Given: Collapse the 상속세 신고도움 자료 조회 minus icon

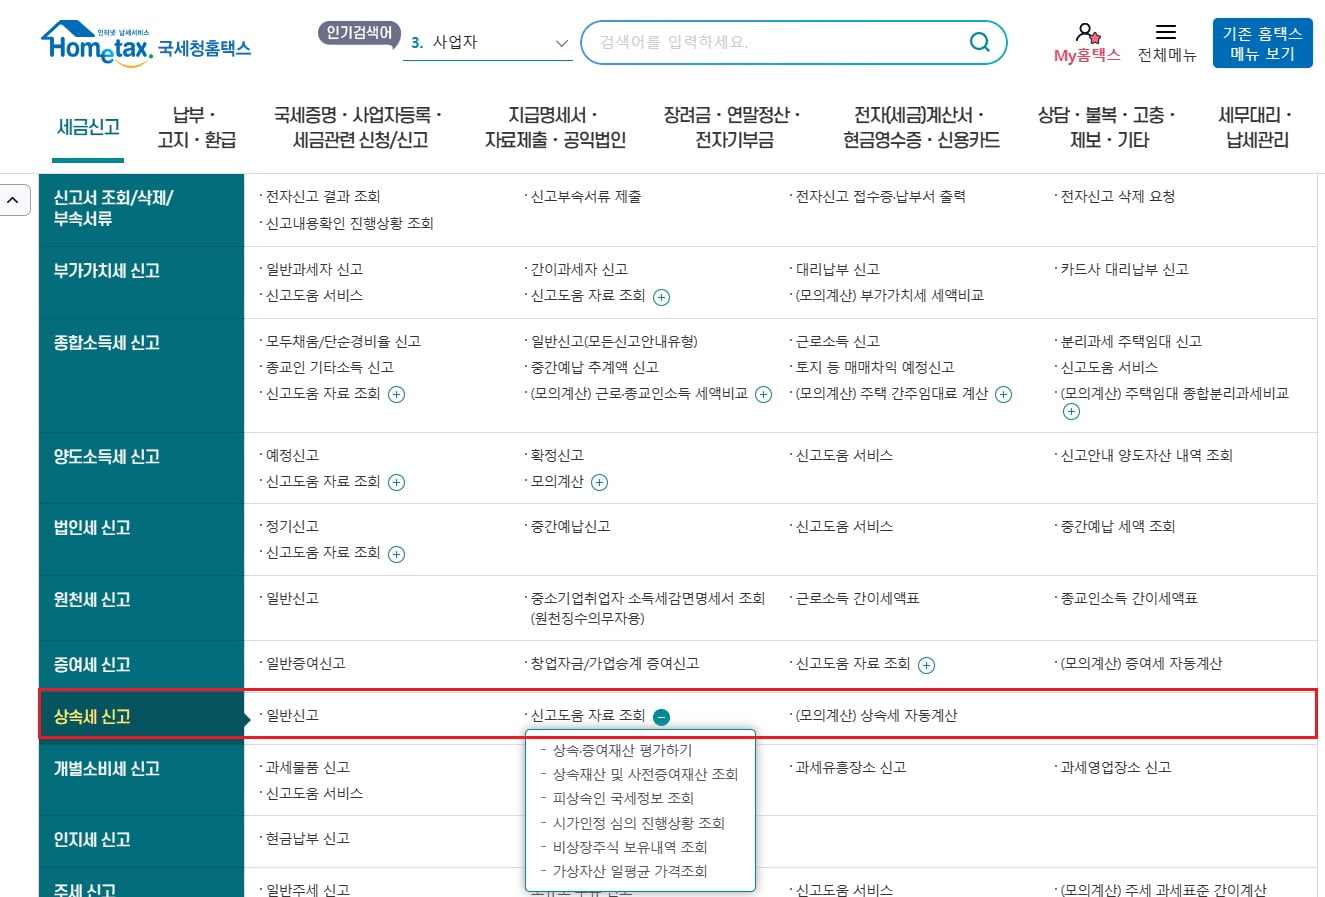Looking at the screenshot, I should [661, 717].
